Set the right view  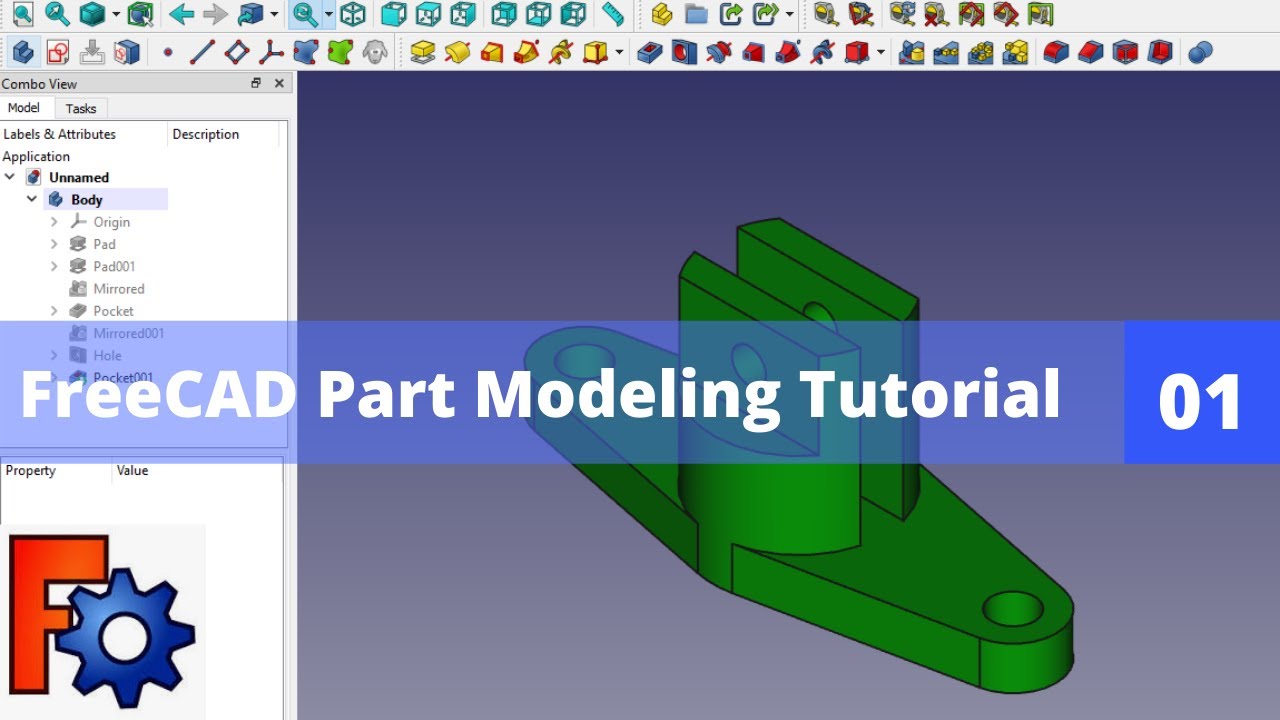click(462, 14)
